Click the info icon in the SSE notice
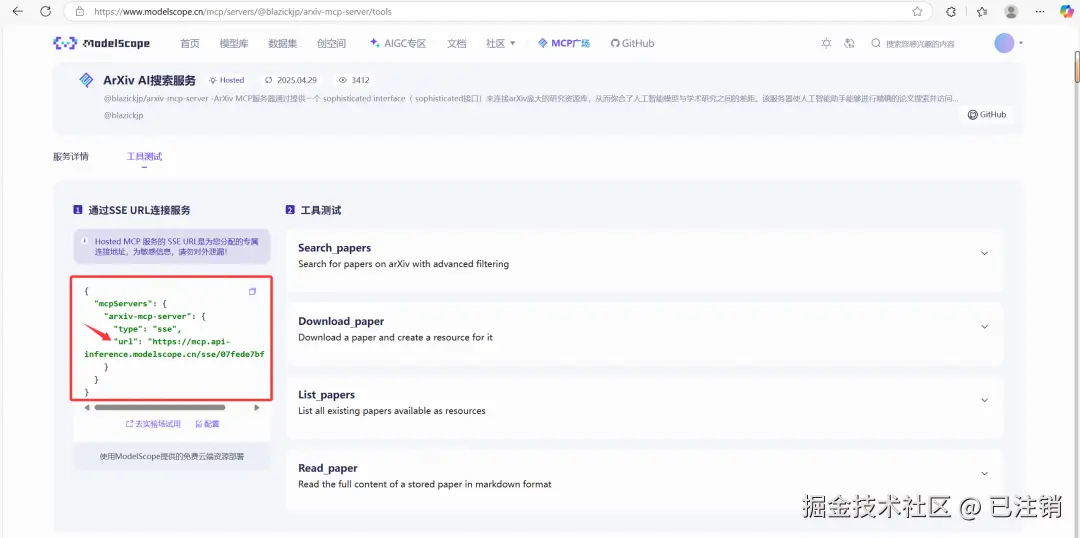1080x538 pixels. pos(85,241)
